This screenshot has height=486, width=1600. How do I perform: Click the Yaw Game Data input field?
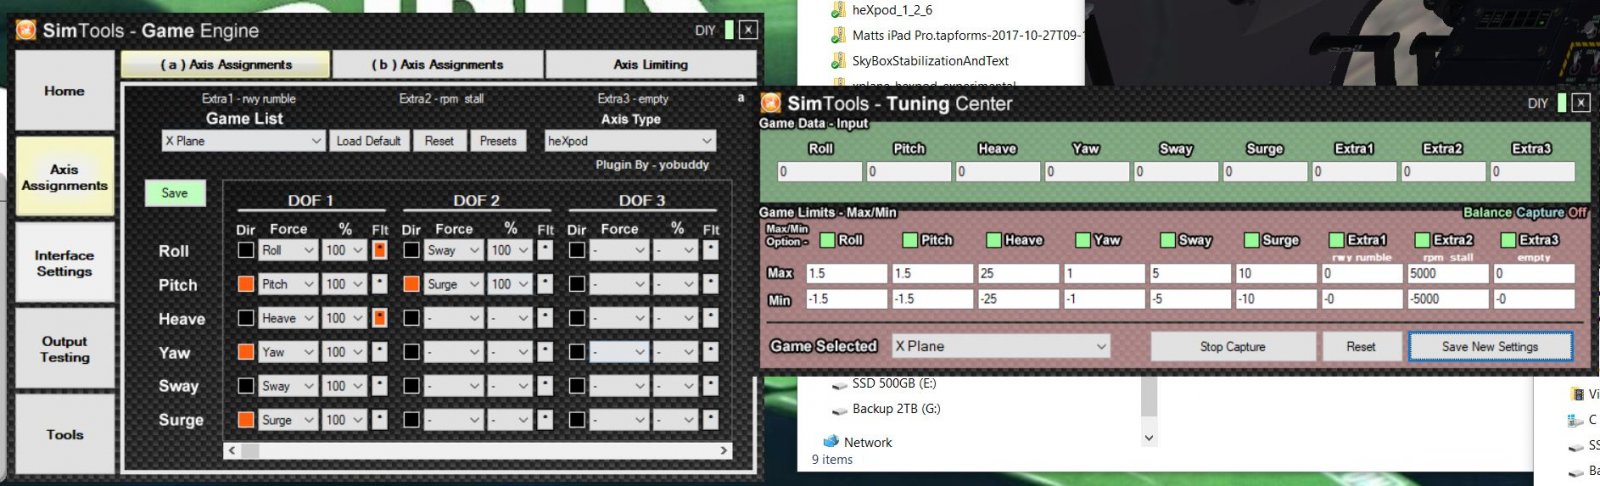[x=1086, y=171]
